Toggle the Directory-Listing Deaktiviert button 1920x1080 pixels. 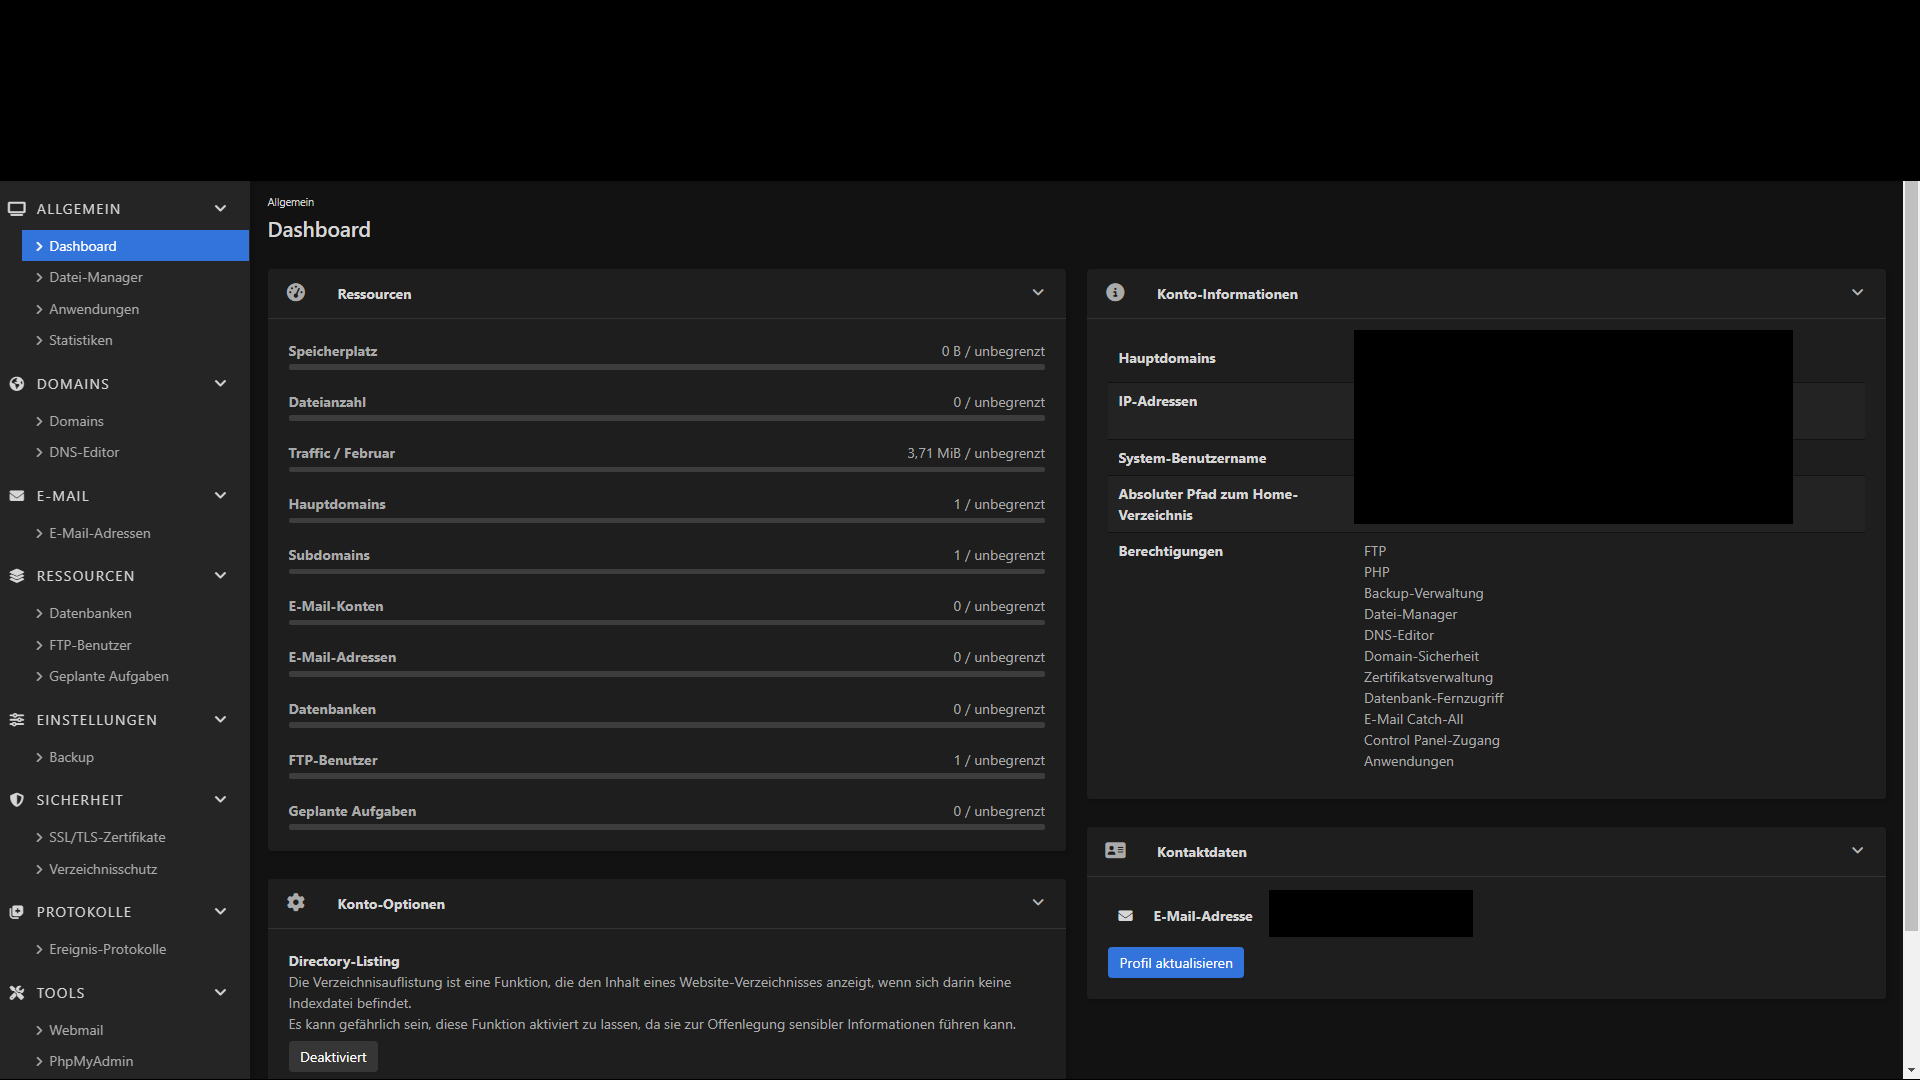(333, 1057)
